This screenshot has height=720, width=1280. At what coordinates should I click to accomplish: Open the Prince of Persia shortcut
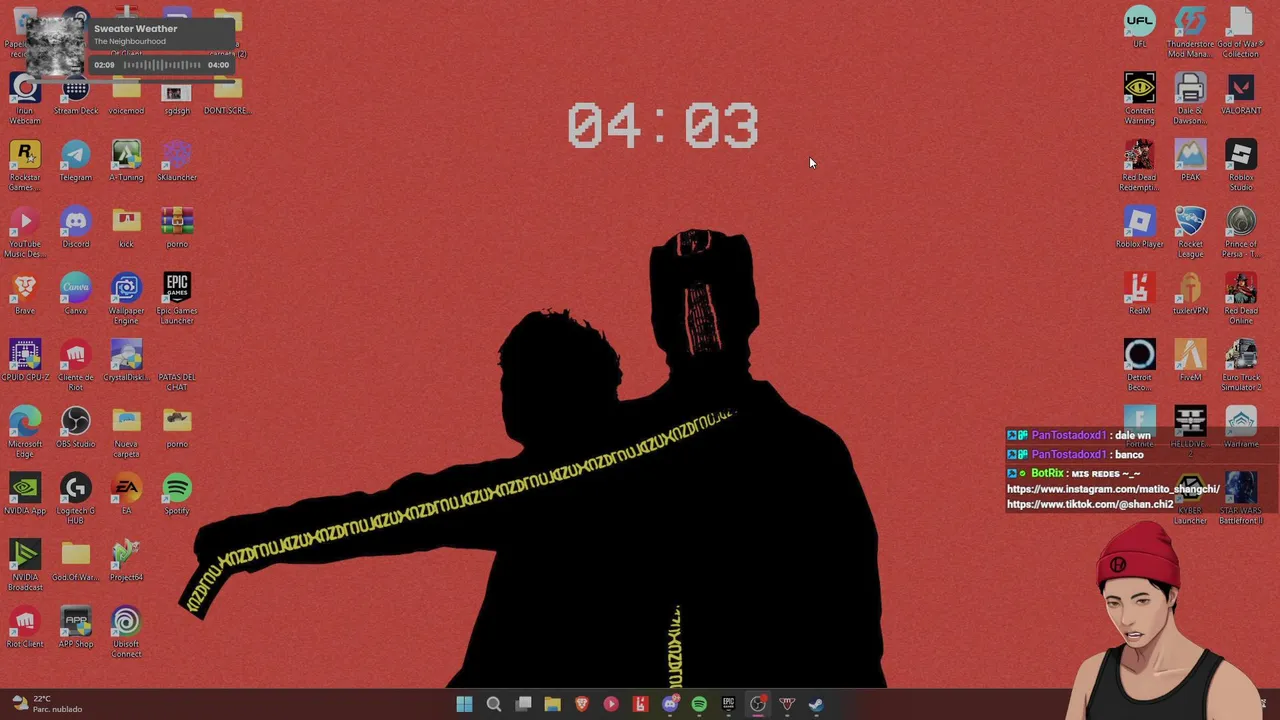pyautogui.click(x=1241, y=232)
